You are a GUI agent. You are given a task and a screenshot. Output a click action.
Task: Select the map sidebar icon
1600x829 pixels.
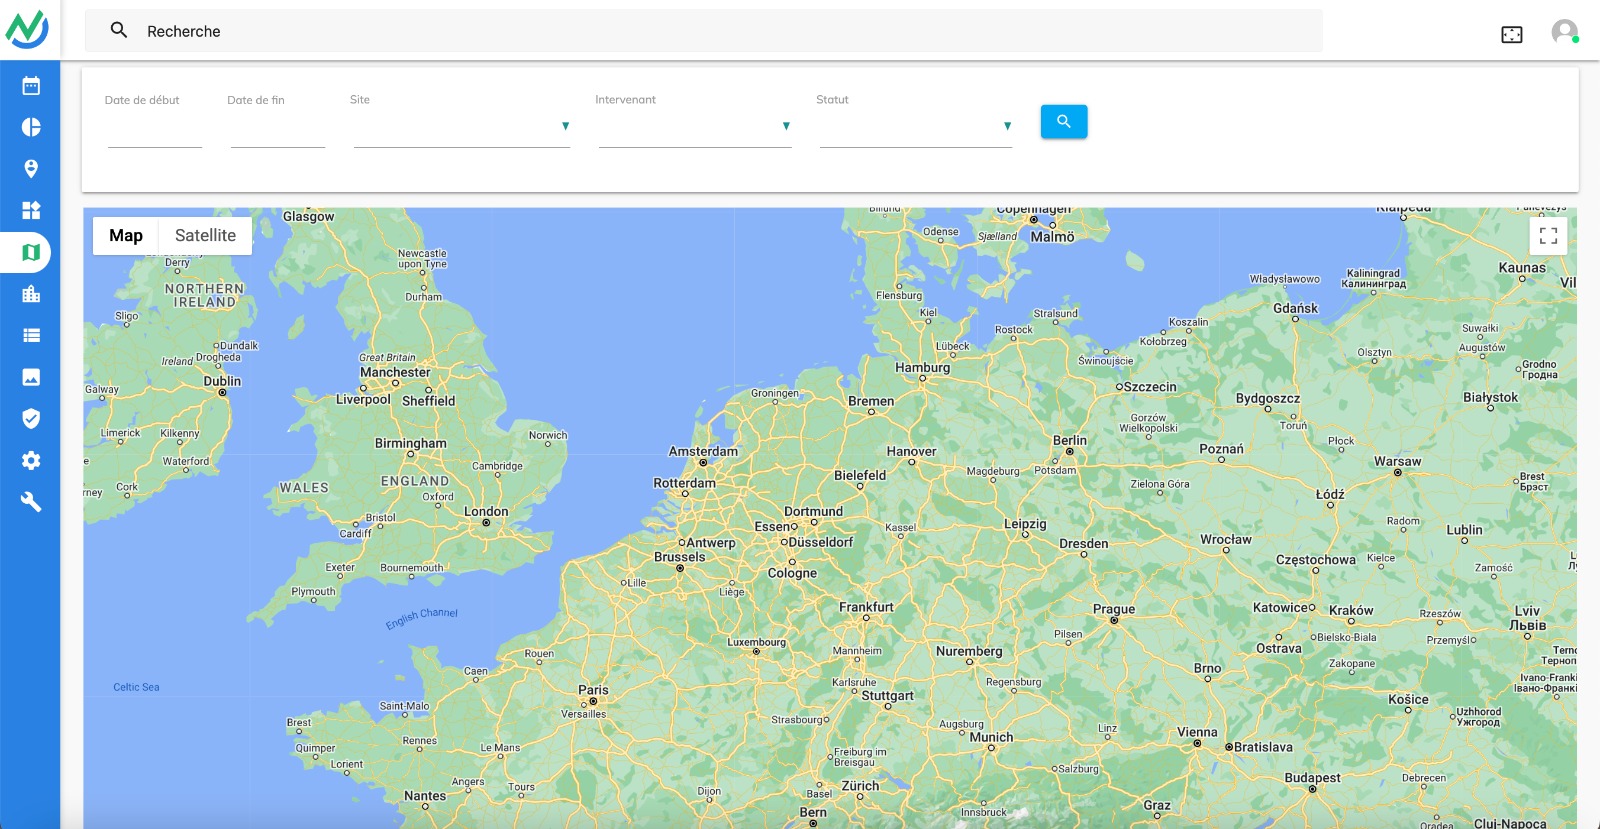point(31,252)
